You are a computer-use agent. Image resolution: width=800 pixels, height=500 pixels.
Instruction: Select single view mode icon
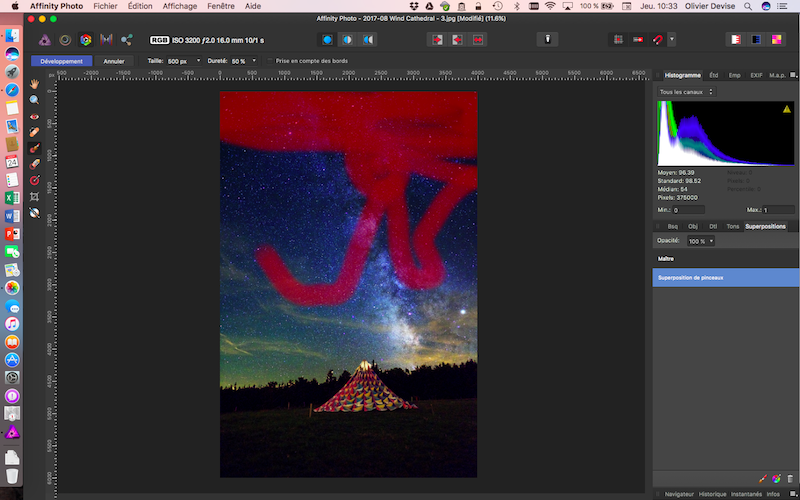click(328, 40)
